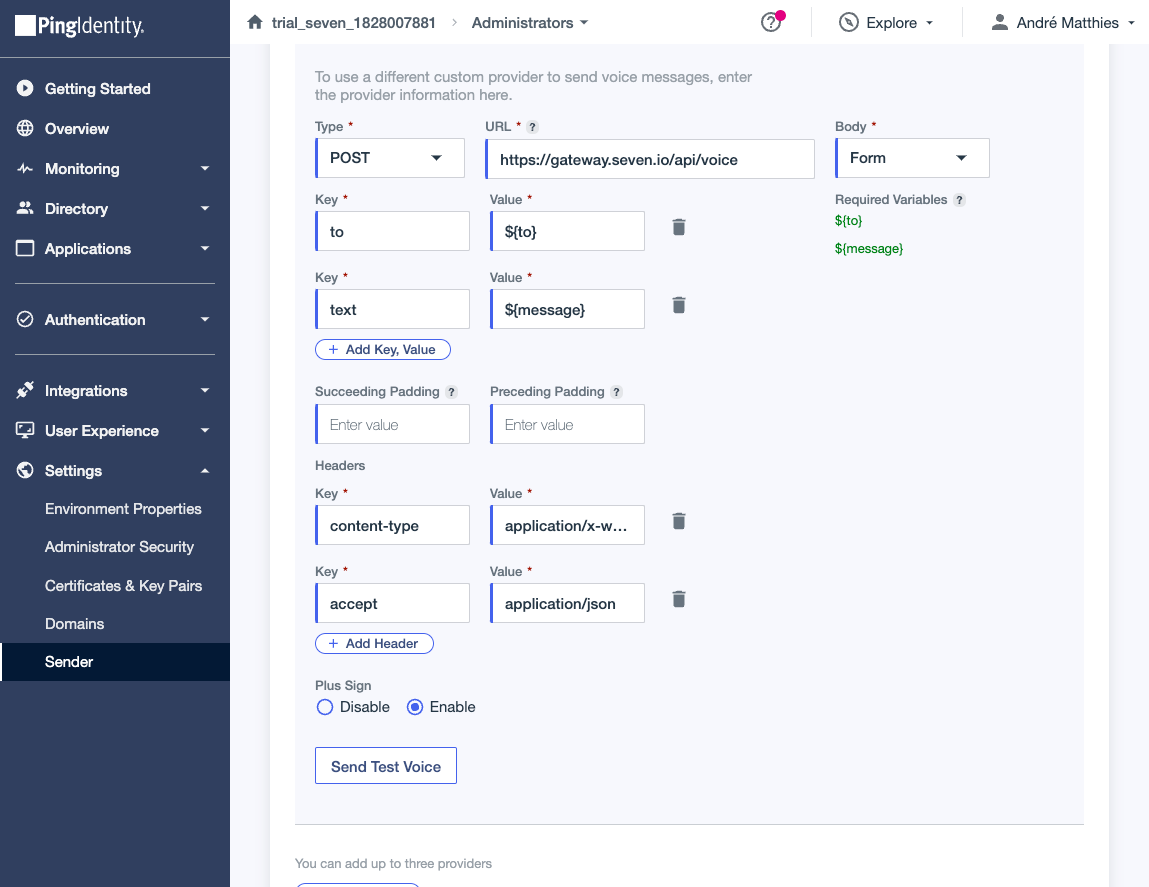Screen dimensions: 1149x887
Task: Go to Environment Properties page
Action: (x=123, y=509)
